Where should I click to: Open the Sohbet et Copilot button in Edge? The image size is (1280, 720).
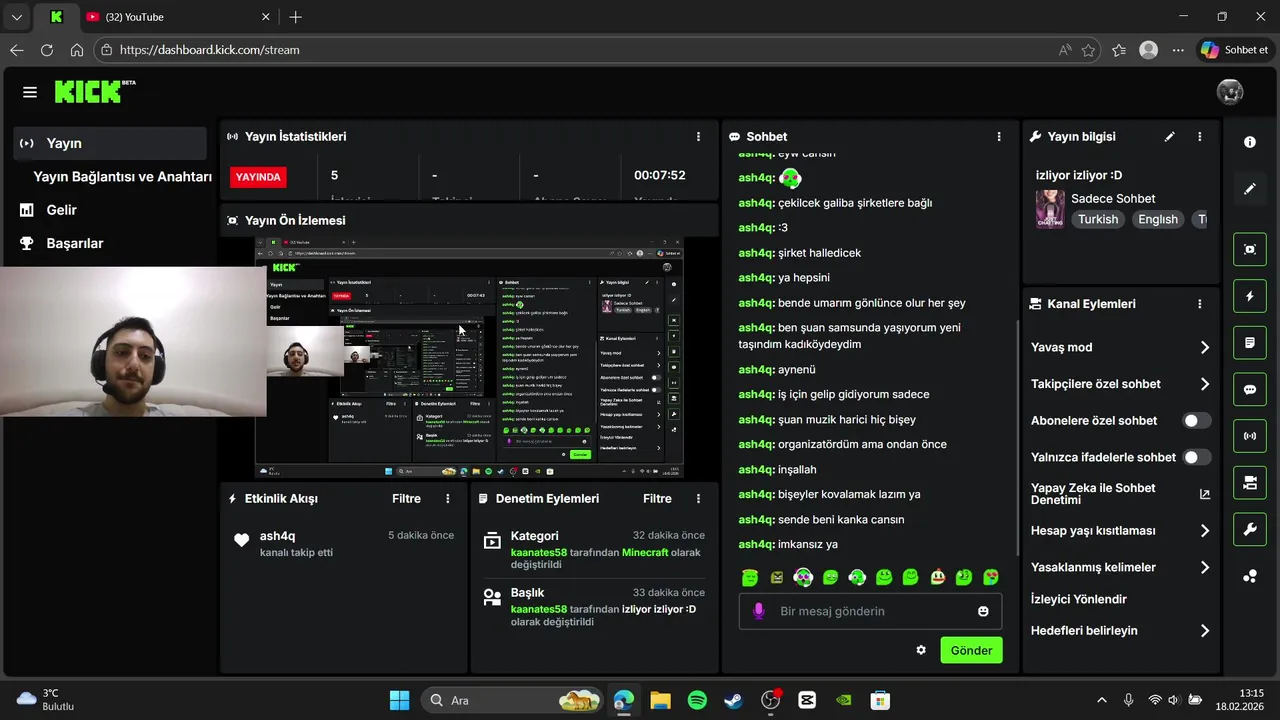pos(1235,50)
